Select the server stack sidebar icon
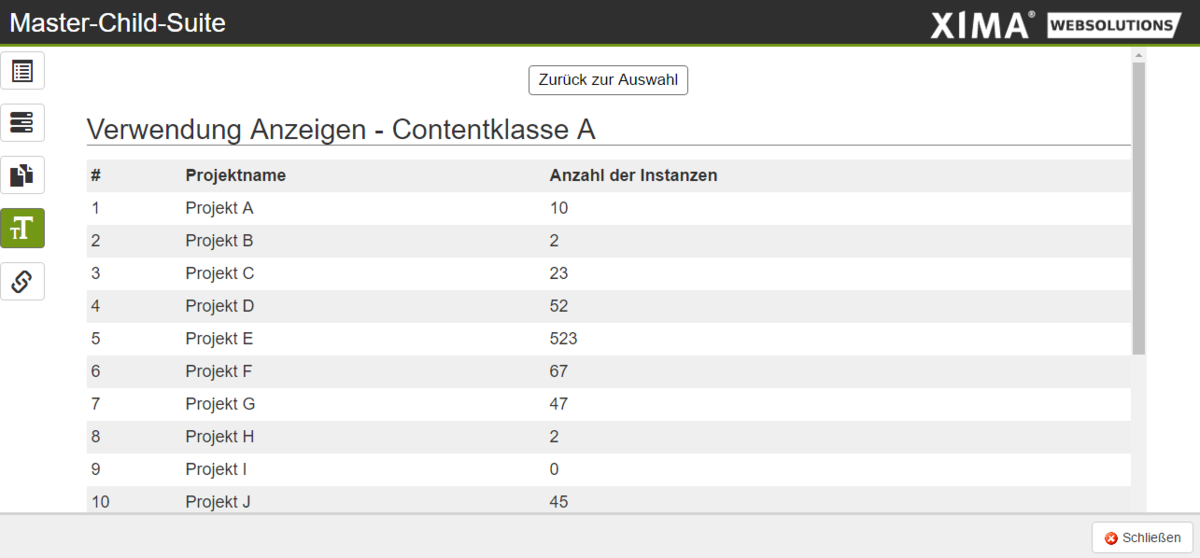This screenshot has height=558, width=1200. click(22, 123)
